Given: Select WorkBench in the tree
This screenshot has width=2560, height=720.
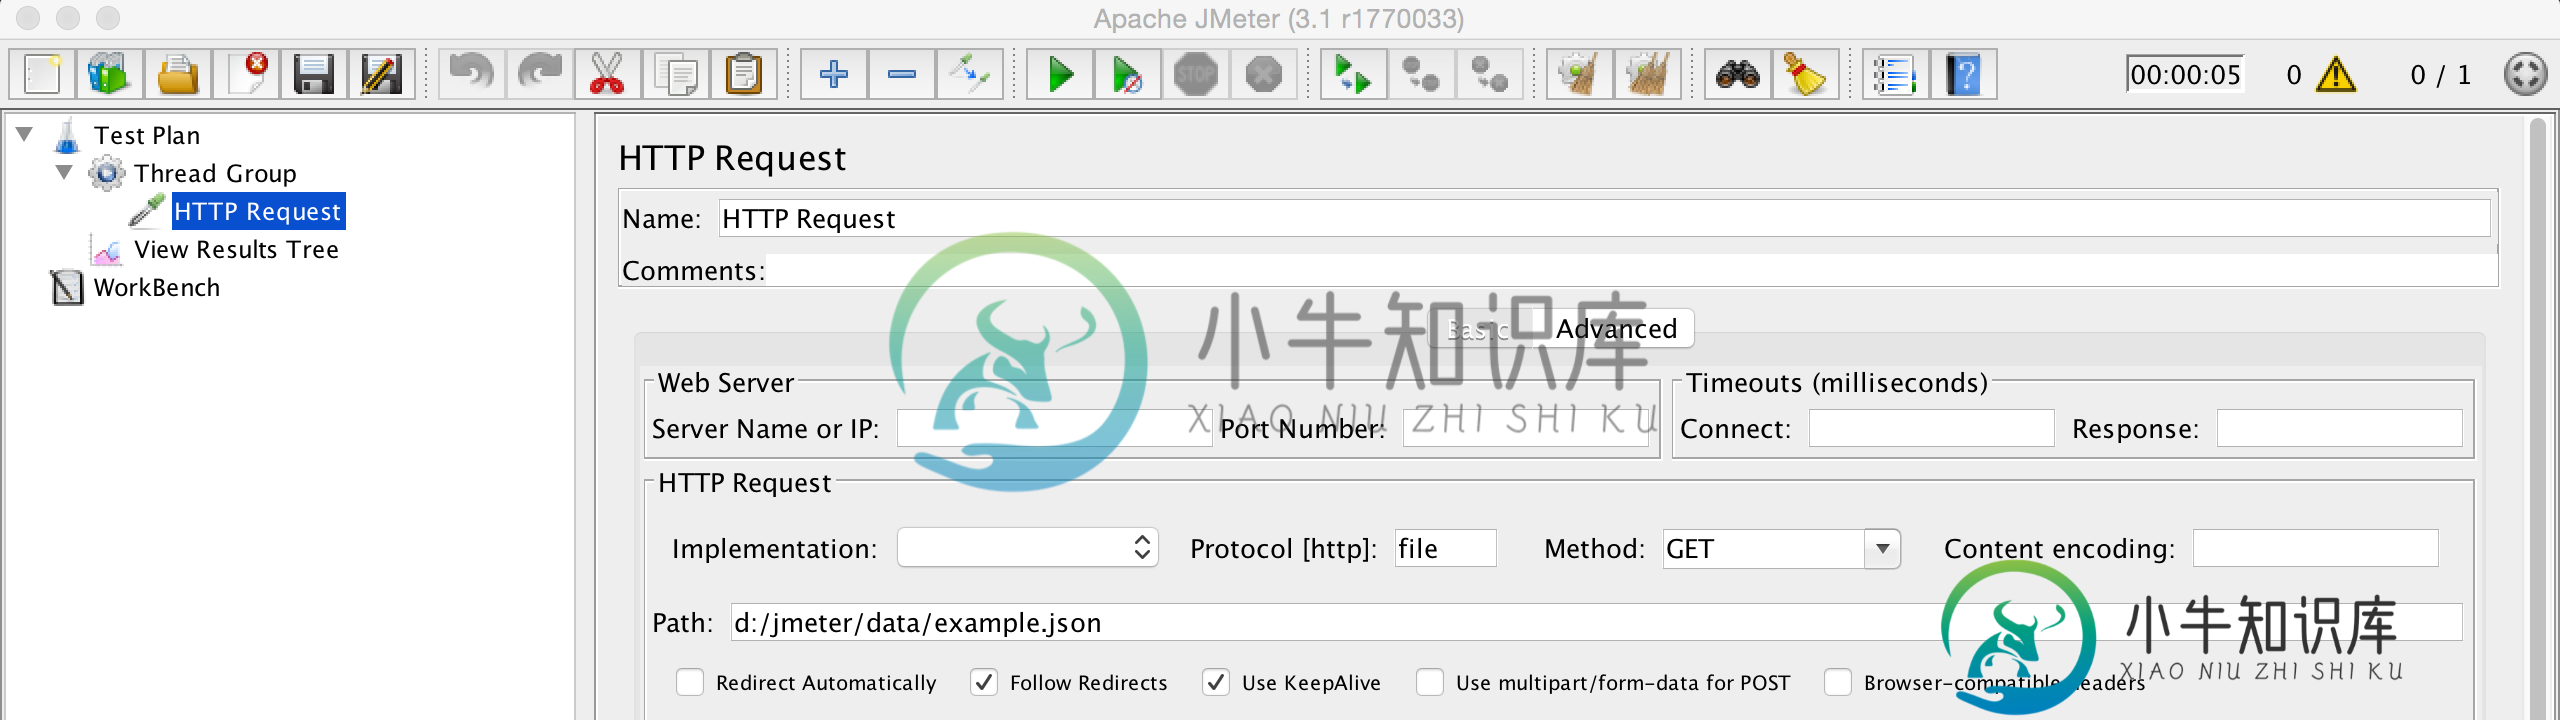Looking at the screenshot, I should point(156,287).
